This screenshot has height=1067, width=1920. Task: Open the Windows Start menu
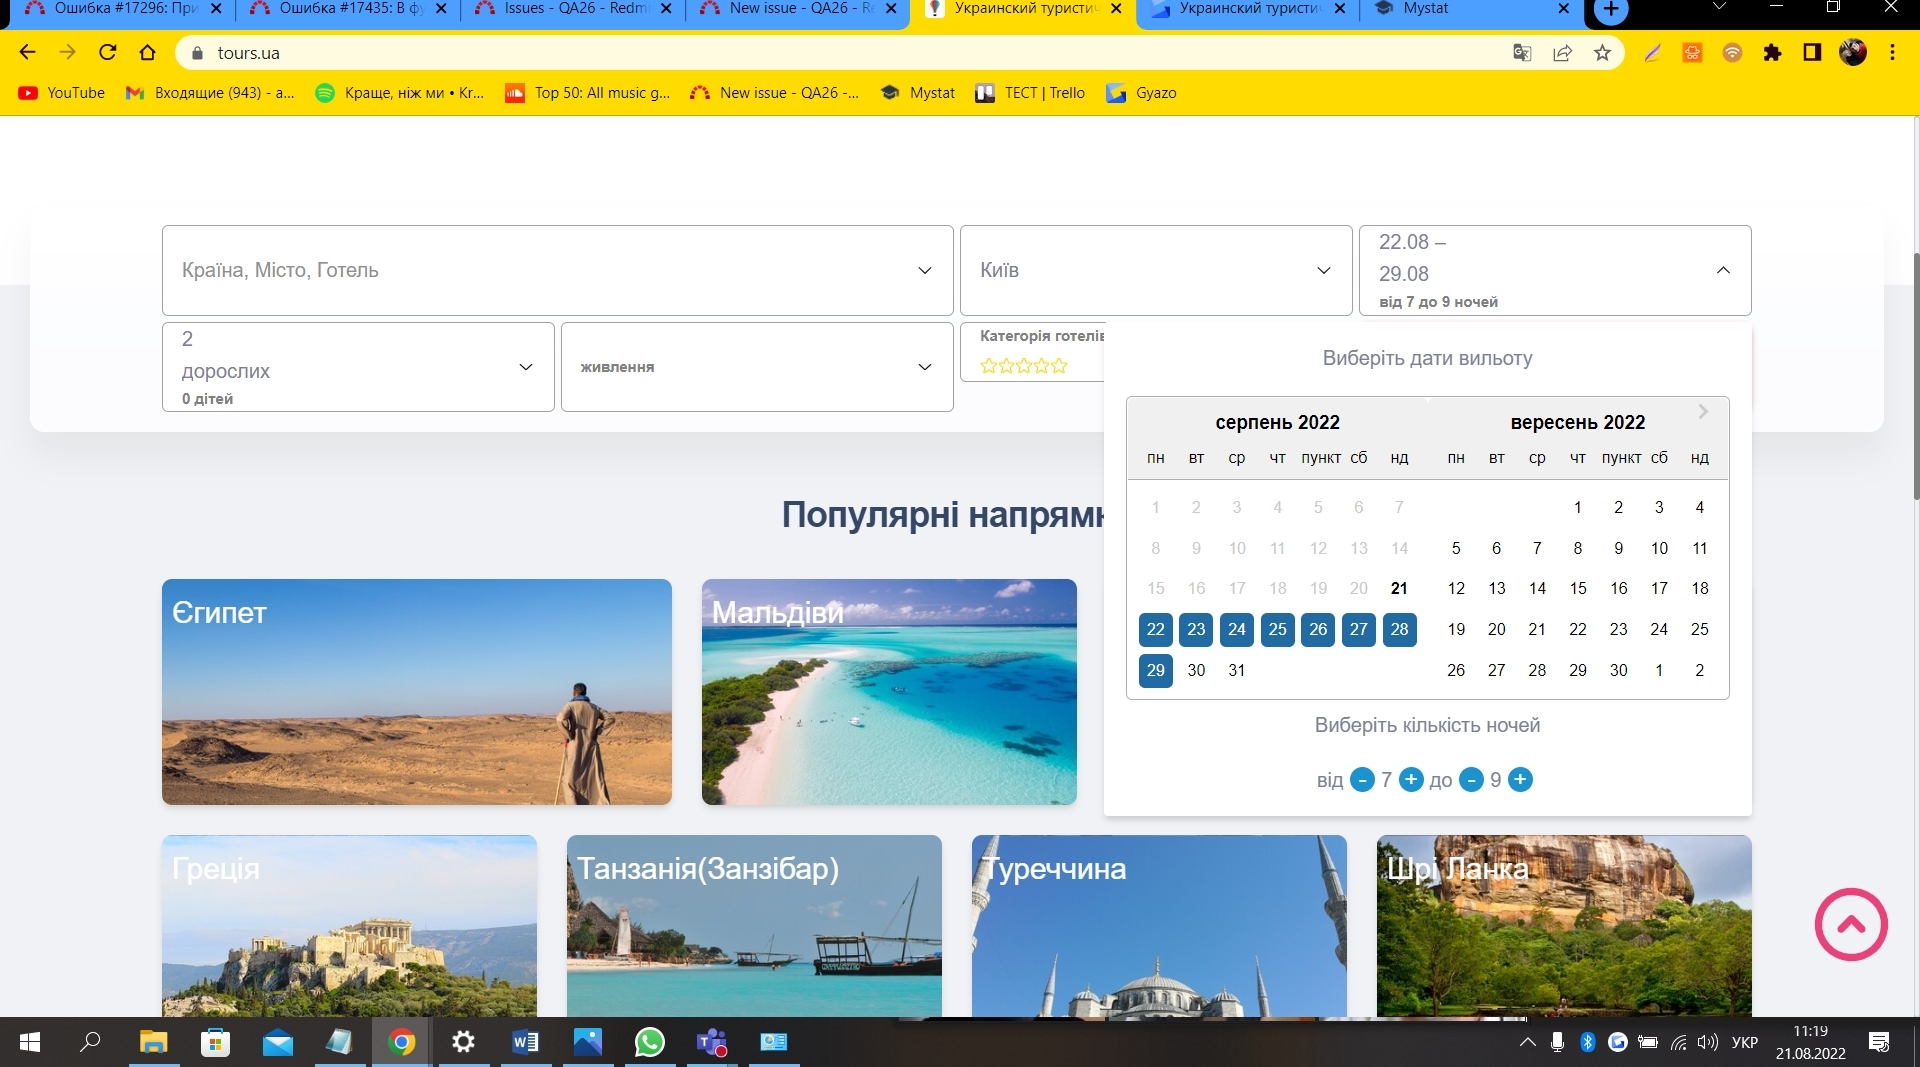pos(30,1043)
